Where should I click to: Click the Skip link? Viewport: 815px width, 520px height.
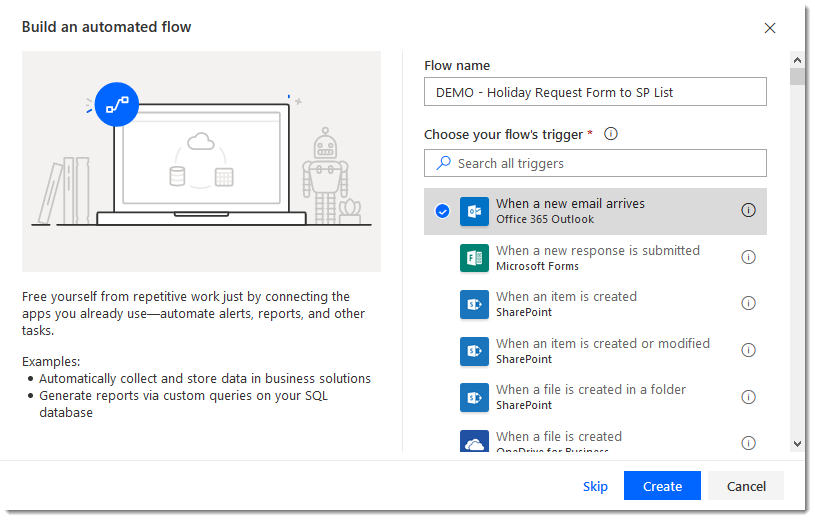[x=595, y=486]
